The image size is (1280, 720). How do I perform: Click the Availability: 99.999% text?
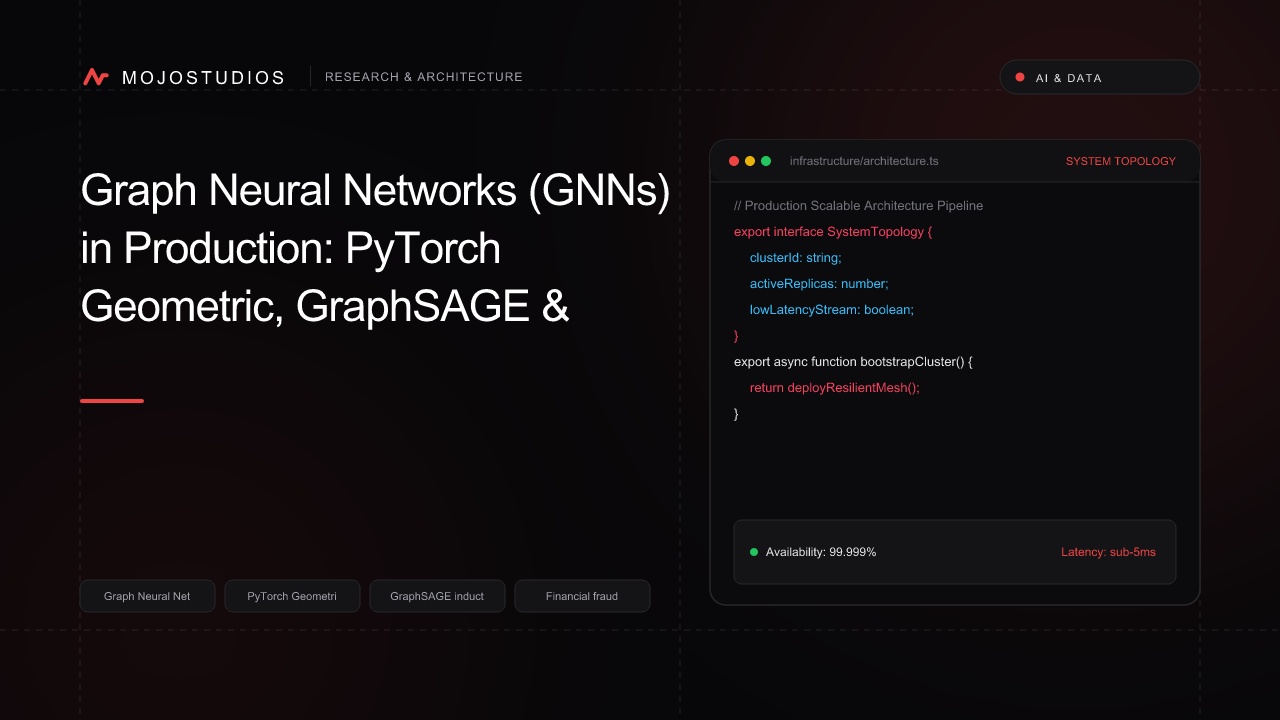tap(821, 552)
